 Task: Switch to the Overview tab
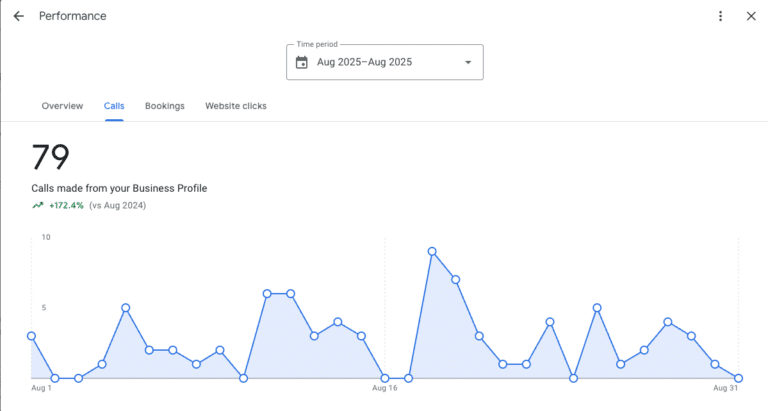coord(62,106)
